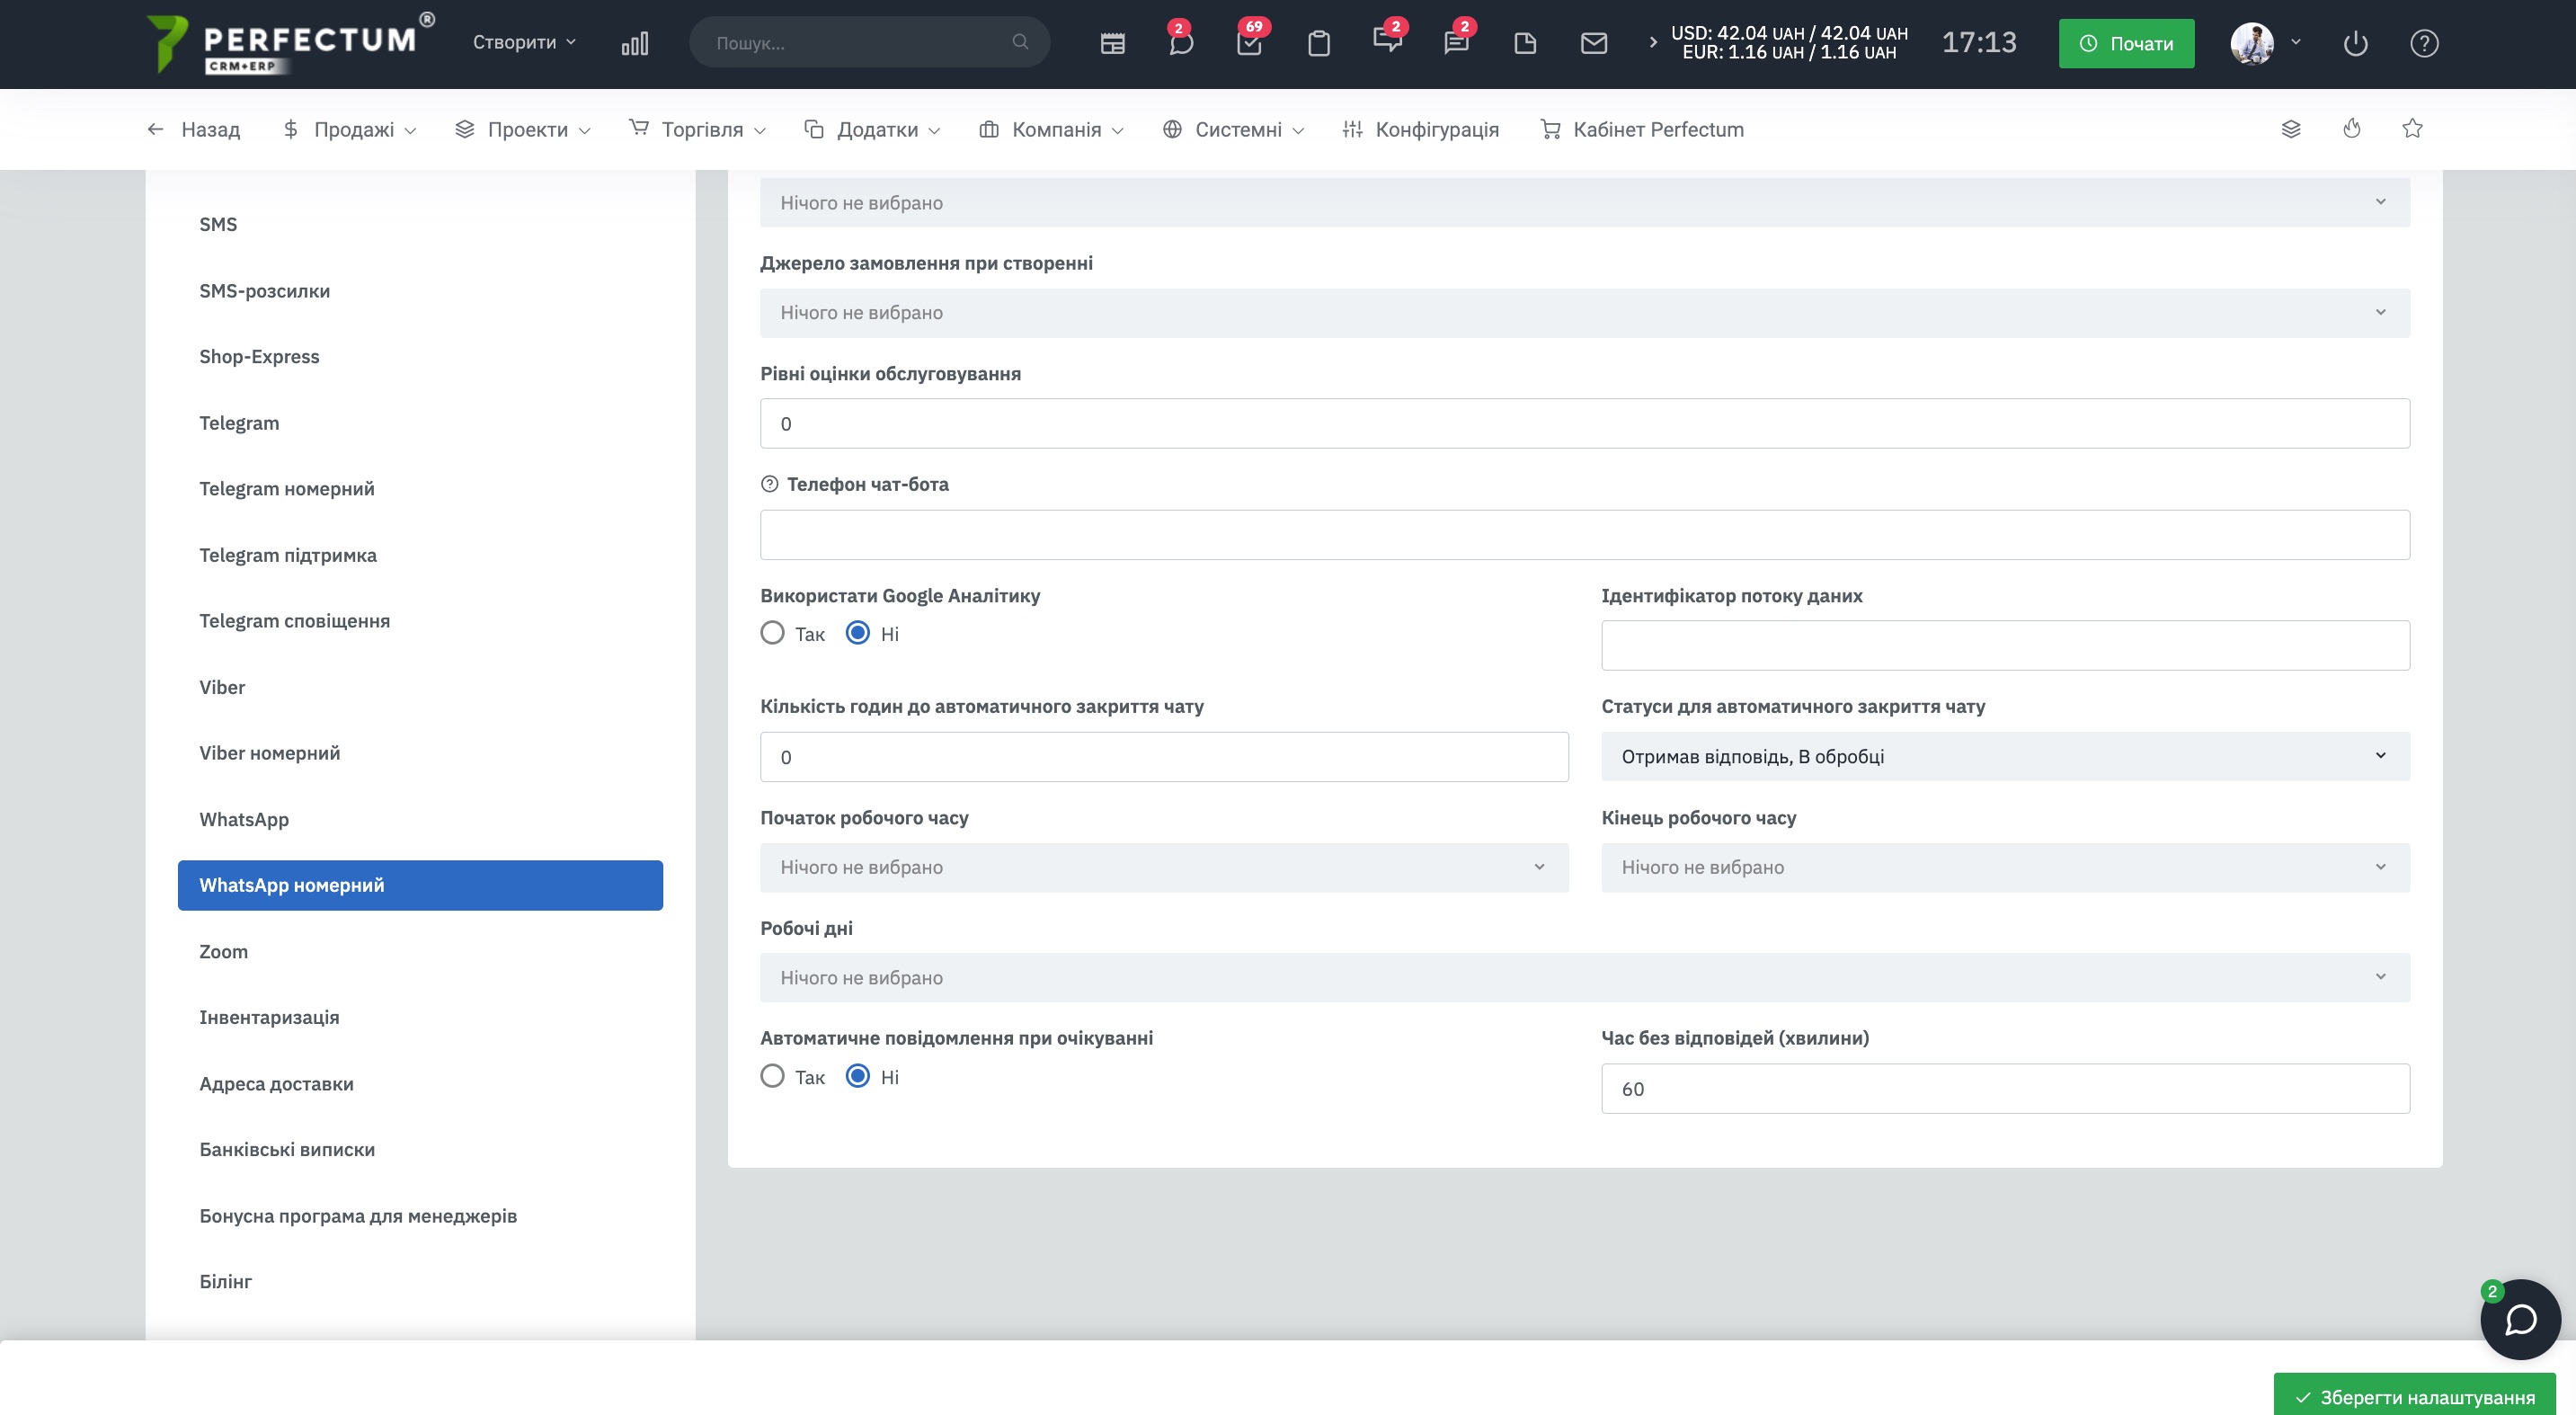
Task: Click Зберегти налаштування button
Action: (x=2414, y=1396)
